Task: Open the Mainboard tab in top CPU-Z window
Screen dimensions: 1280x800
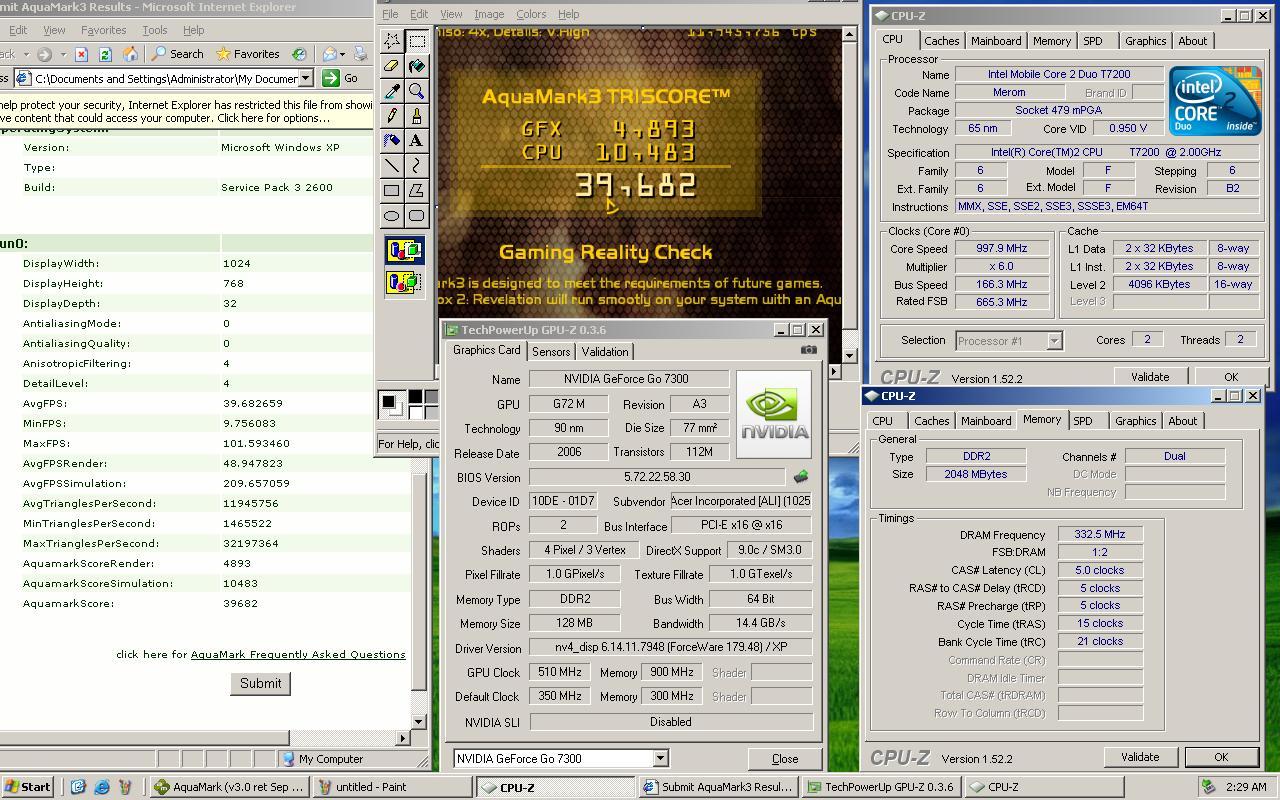Action: click(996, 41)
